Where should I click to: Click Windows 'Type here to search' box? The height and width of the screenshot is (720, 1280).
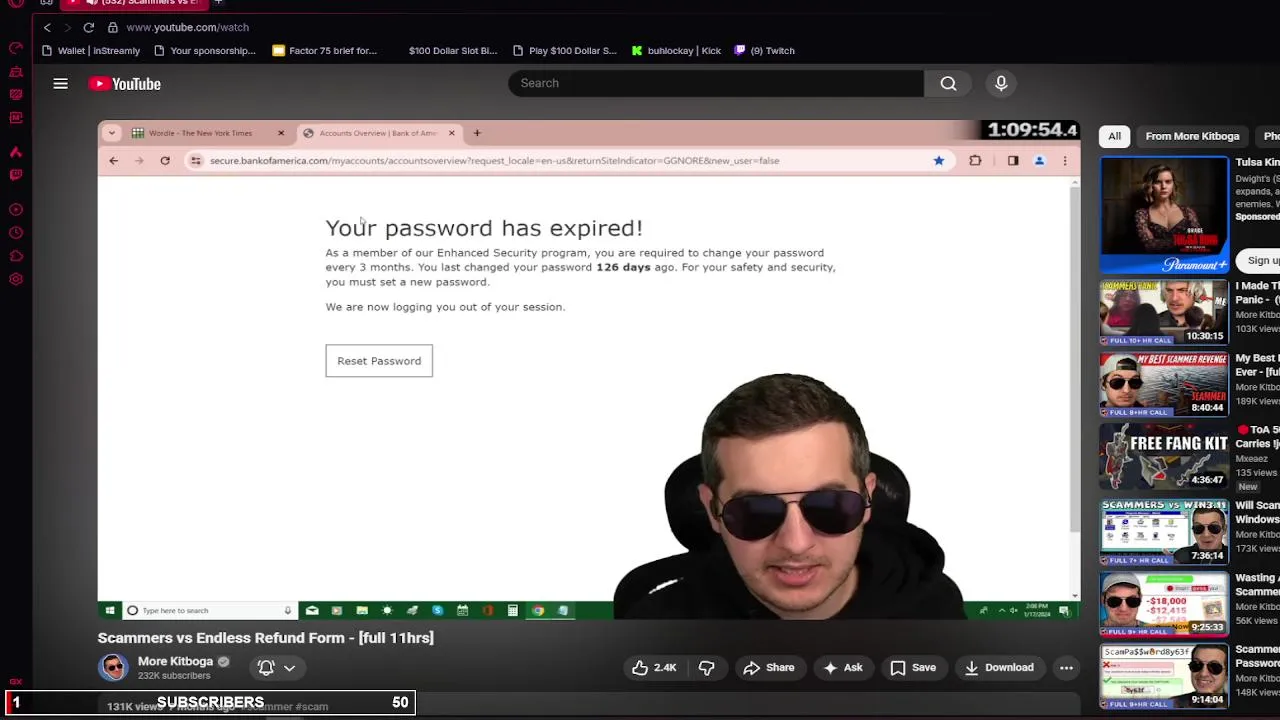coord(209,610)
